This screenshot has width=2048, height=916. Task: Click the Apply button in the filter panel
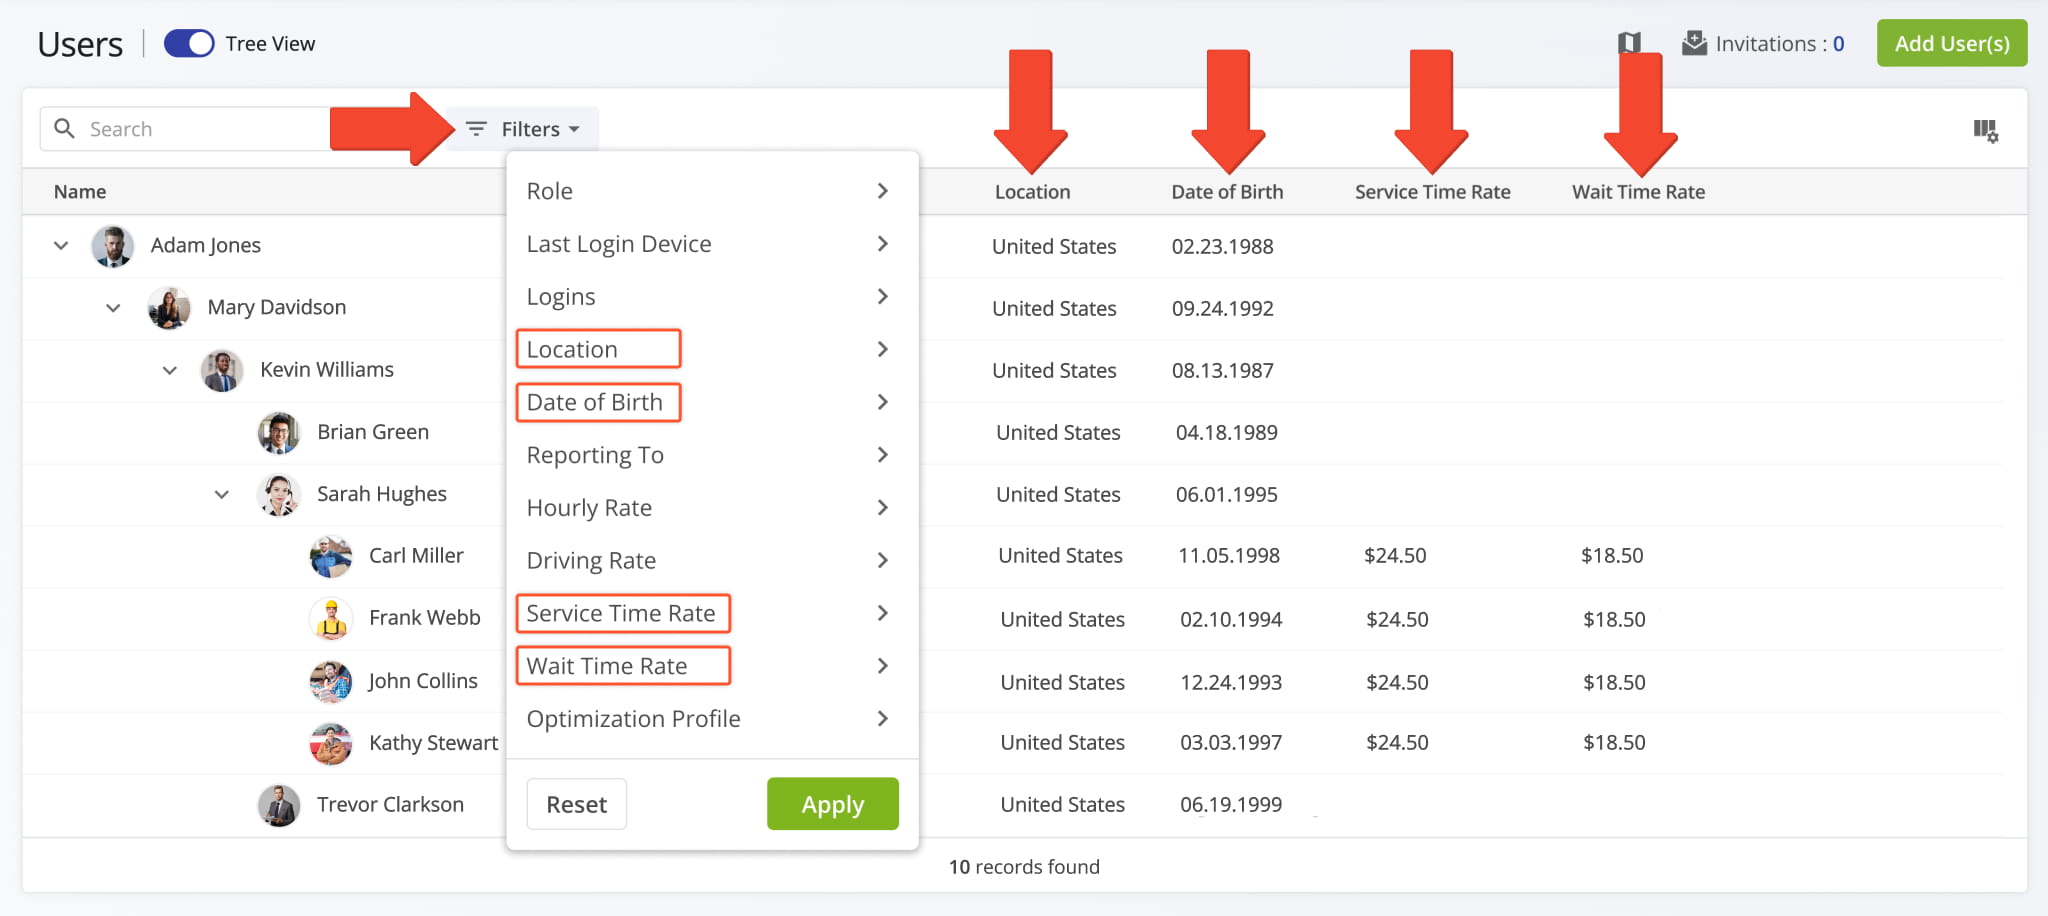(832, 803)
